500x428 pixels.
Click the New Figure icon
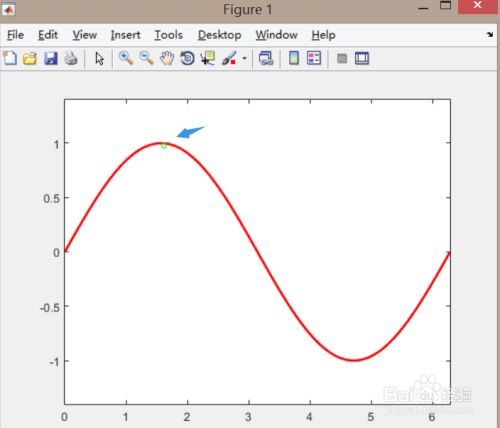click(10, 58)
